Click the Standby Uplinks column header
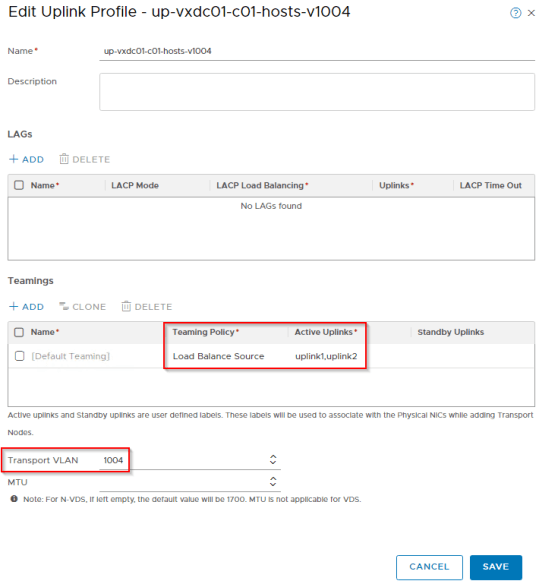 [450, 332]
